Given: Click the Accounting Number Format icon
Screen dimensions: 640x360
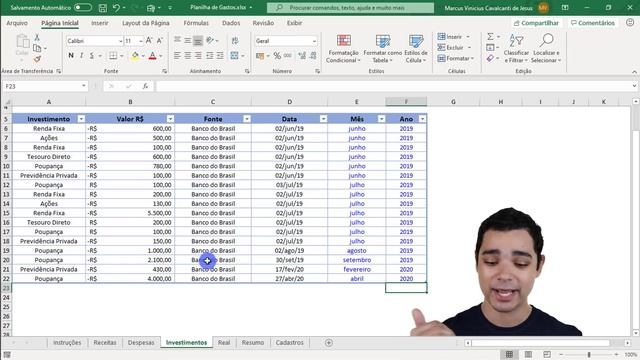Looking at the screenshot, I should (260, 56).
